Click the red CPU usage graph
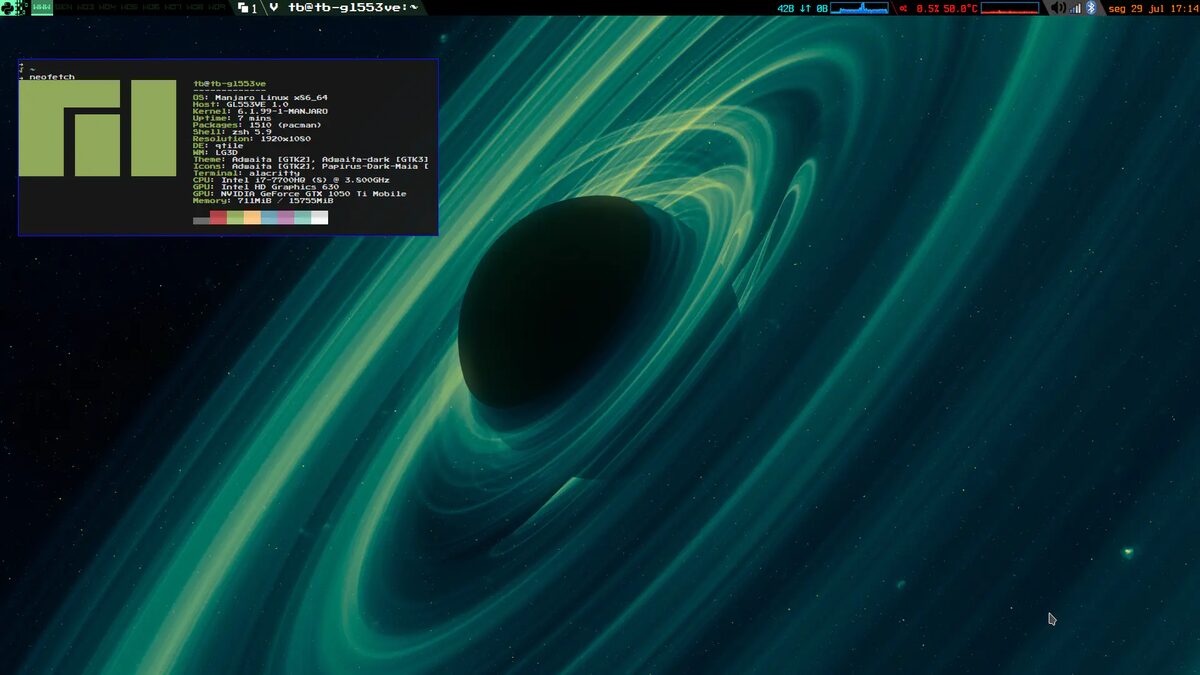This screenshot has height=675, width=1200. (x=1010, y=7)
